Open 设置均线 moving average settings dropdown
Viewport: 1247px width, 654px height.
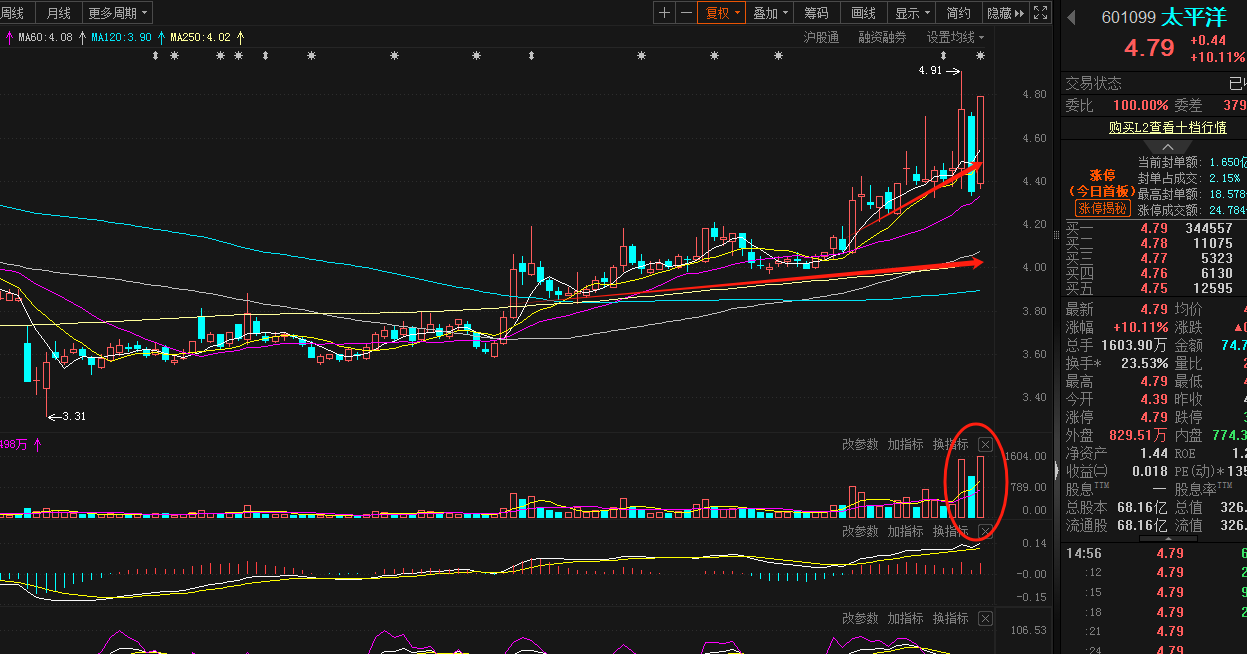click(955, 37)
